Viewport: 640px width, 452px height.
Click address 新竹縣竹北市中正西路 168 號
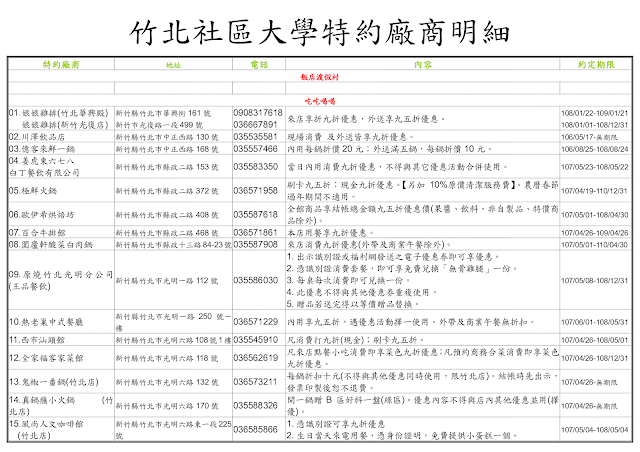click(167, 149)
